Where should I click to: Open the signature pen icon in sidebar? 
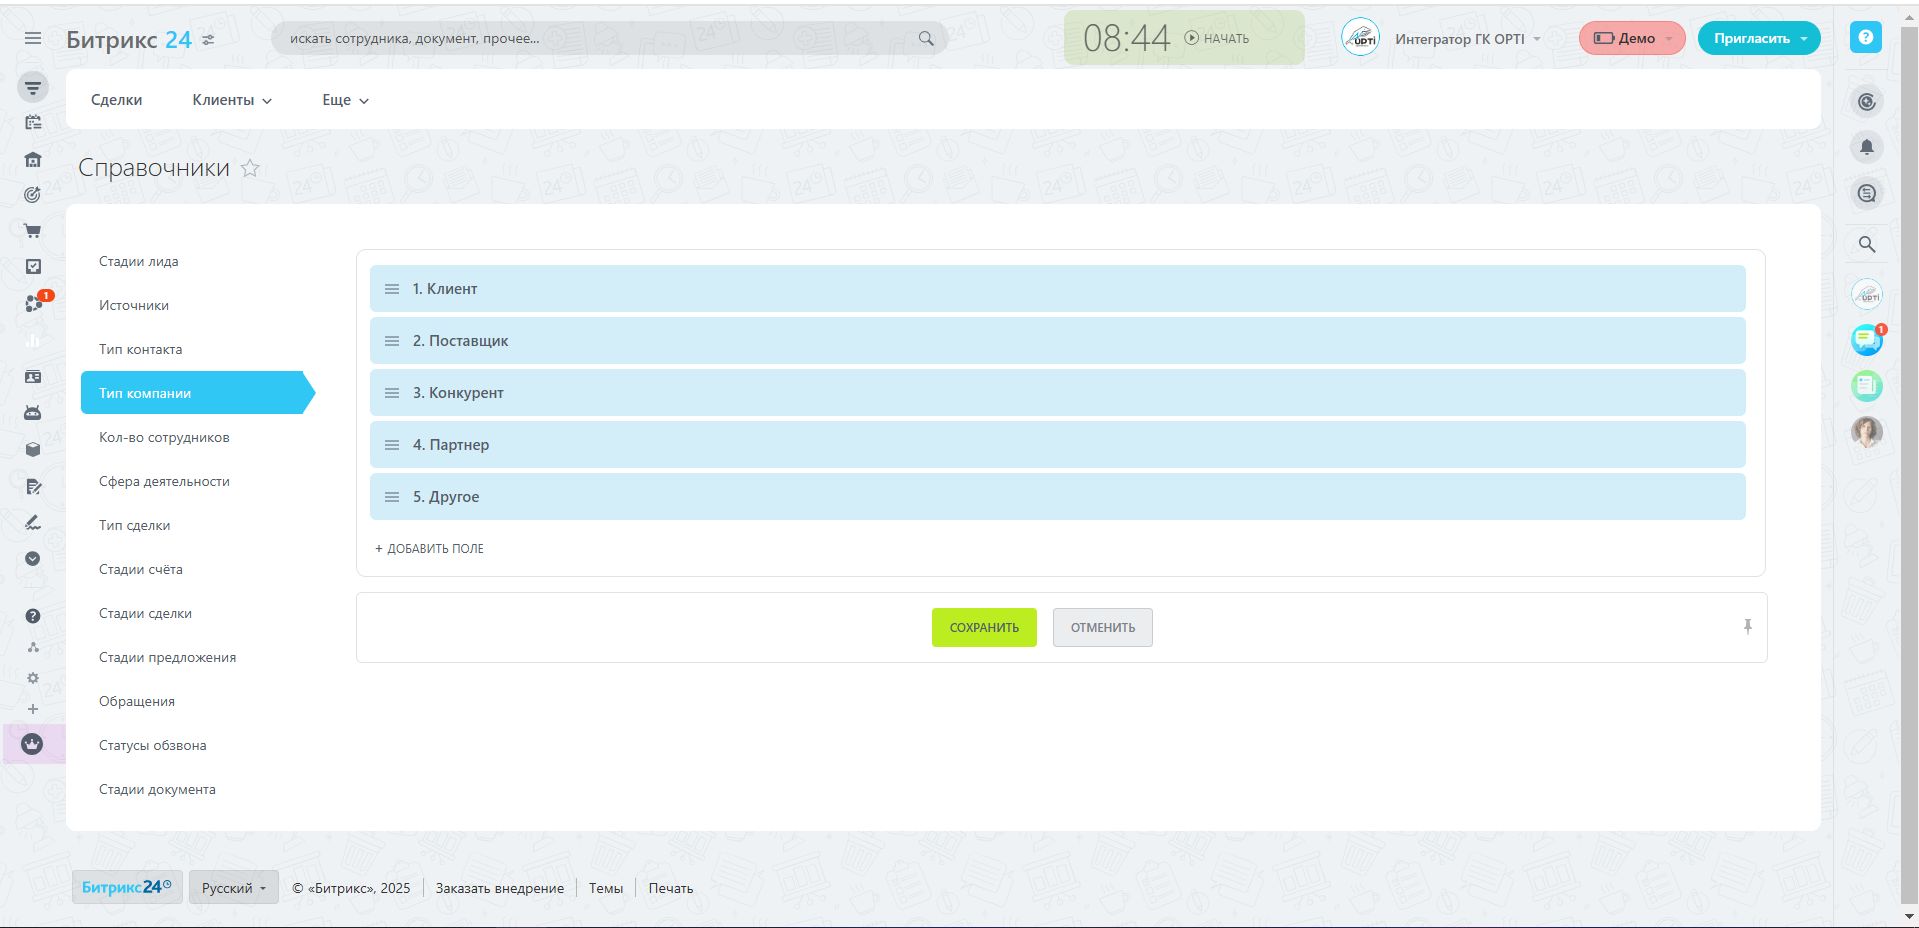(x=33, y=523)
